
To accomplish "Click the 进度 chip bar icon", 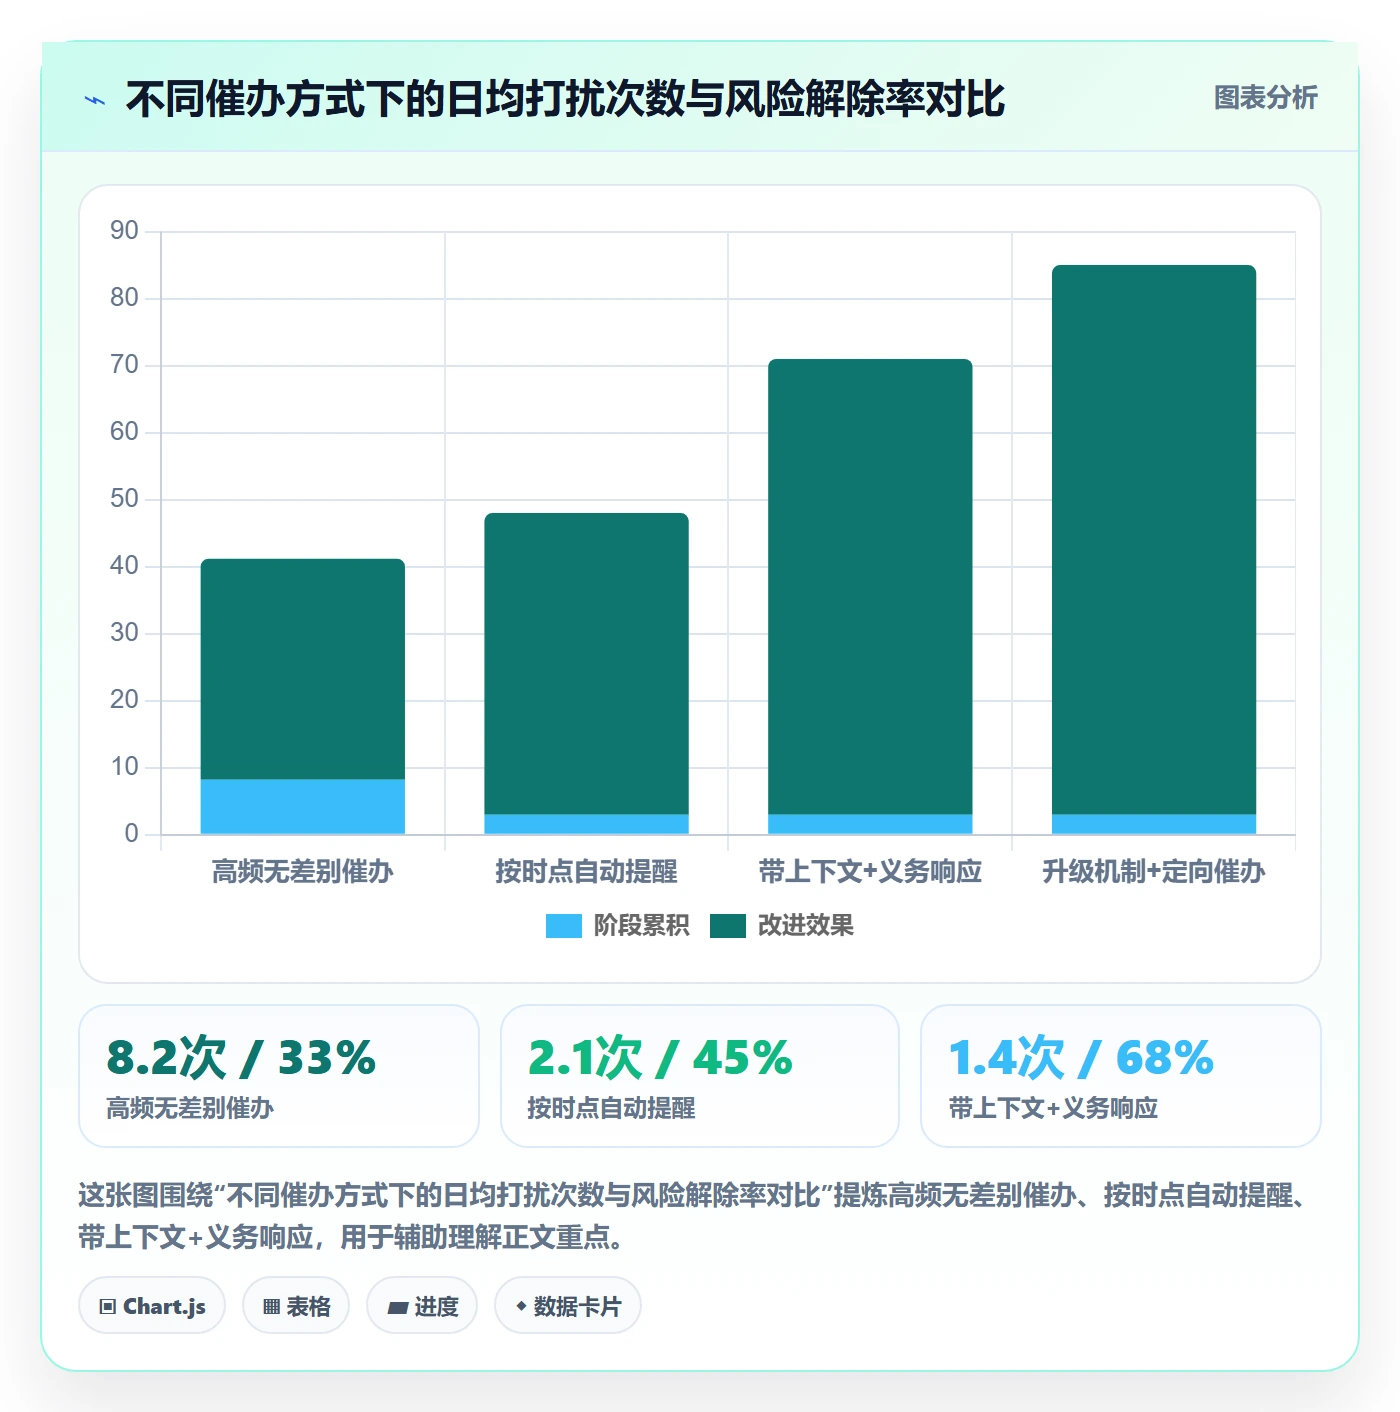I will (397, 1307).
